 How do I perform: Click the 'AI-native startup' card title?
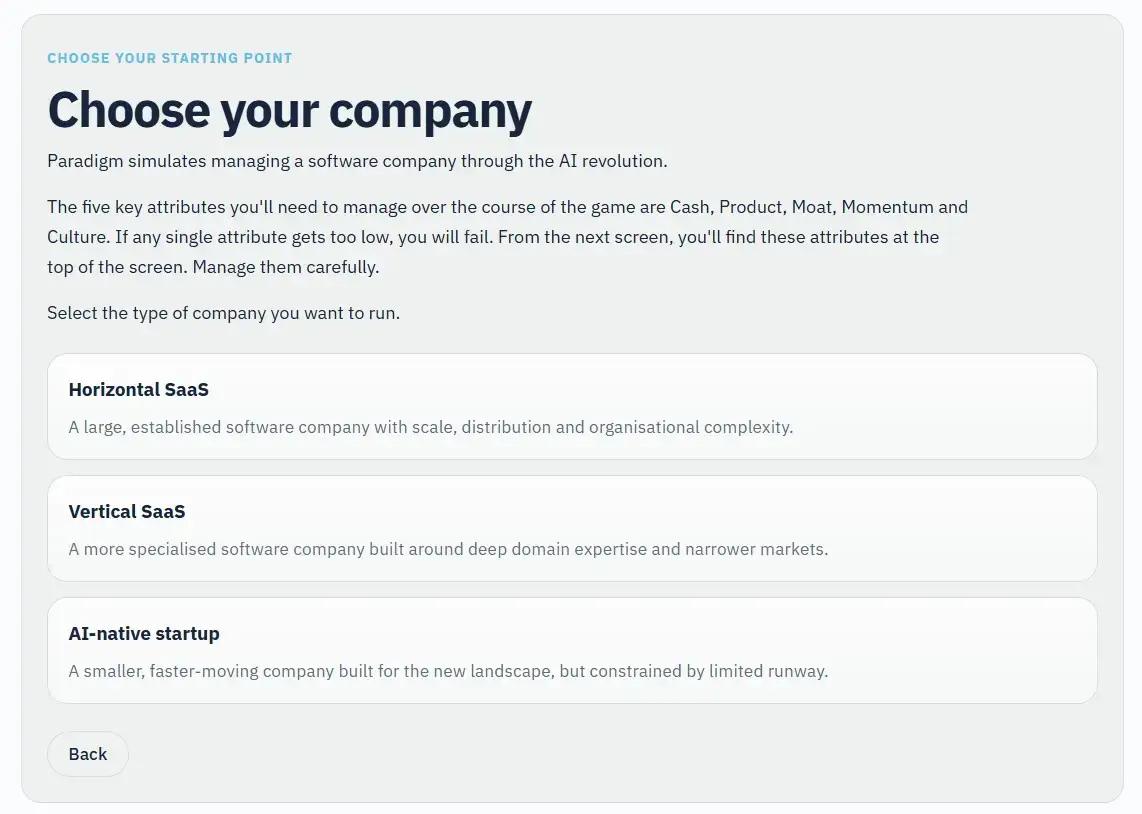pos(143,633)
